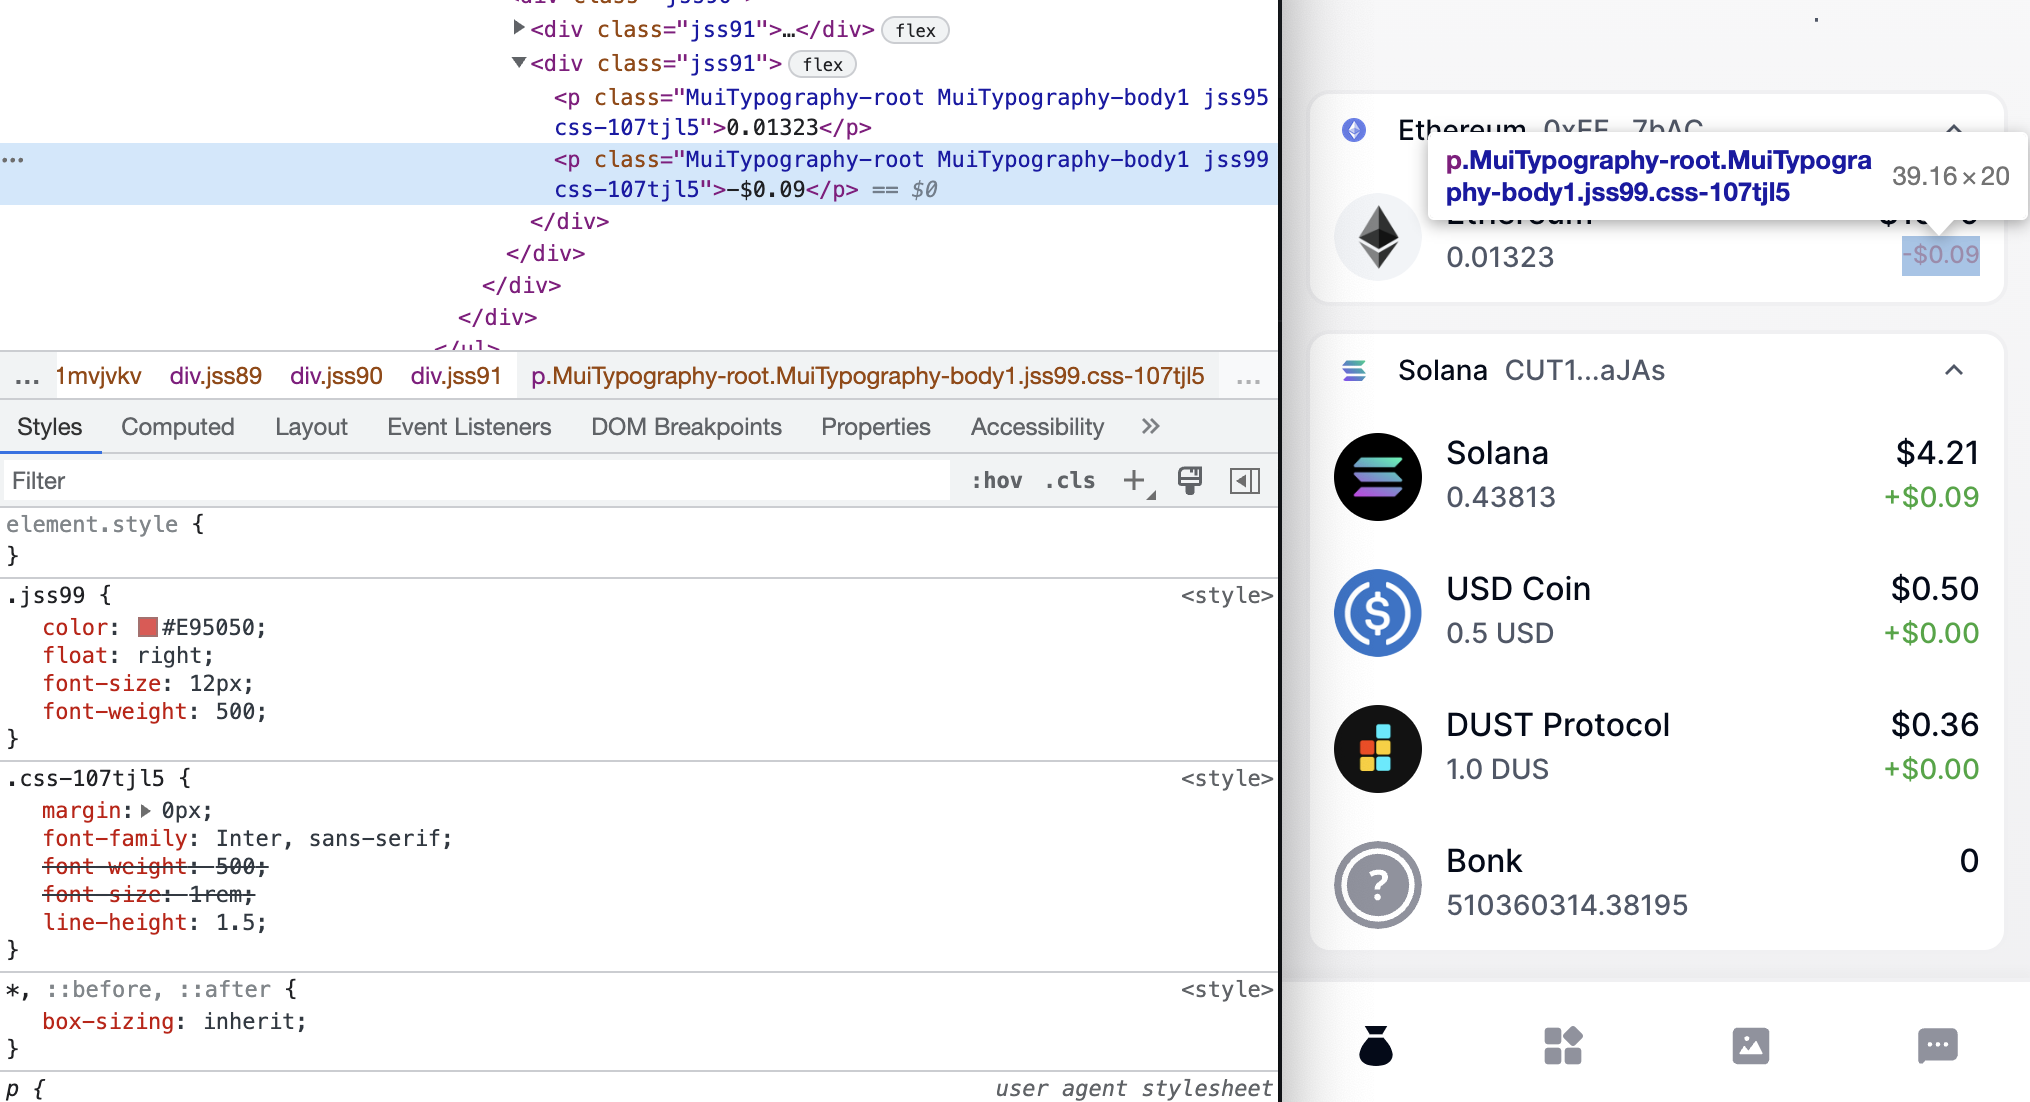Open the wallet balances tab icon
This screenshot has width=2030, height=1102.
(1375, 1046)
